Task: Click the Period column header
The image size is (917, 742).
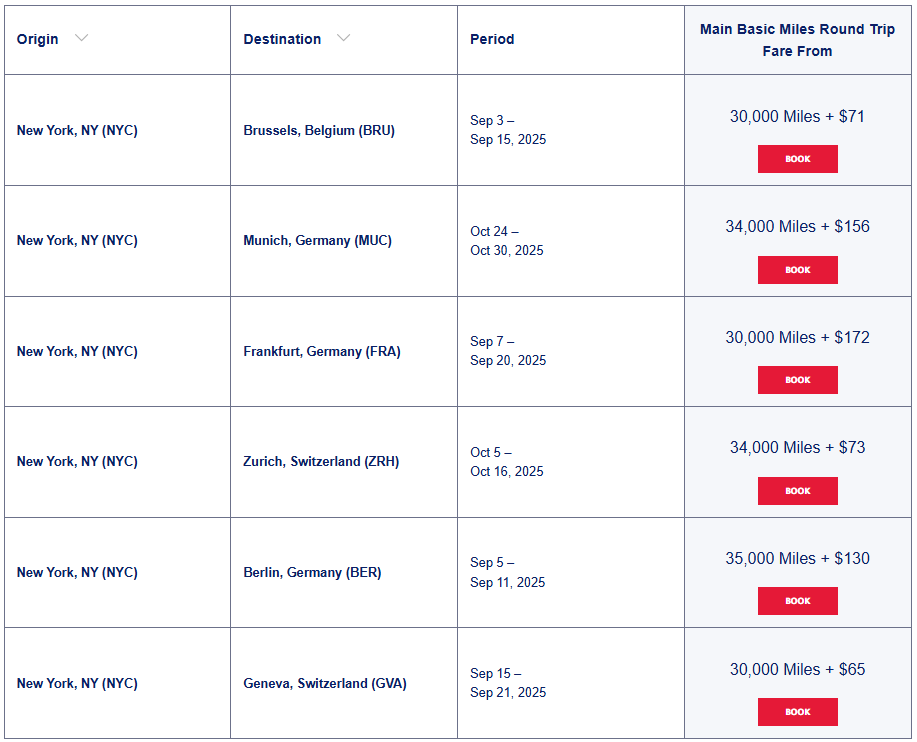Action: pyautogui.click(x=492, y=39)
